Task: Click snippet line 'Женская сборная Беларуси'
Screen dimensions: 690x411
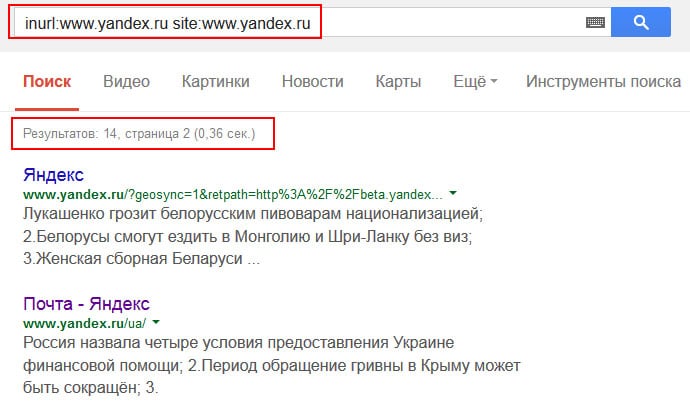Action: click(x=141, y=258)
